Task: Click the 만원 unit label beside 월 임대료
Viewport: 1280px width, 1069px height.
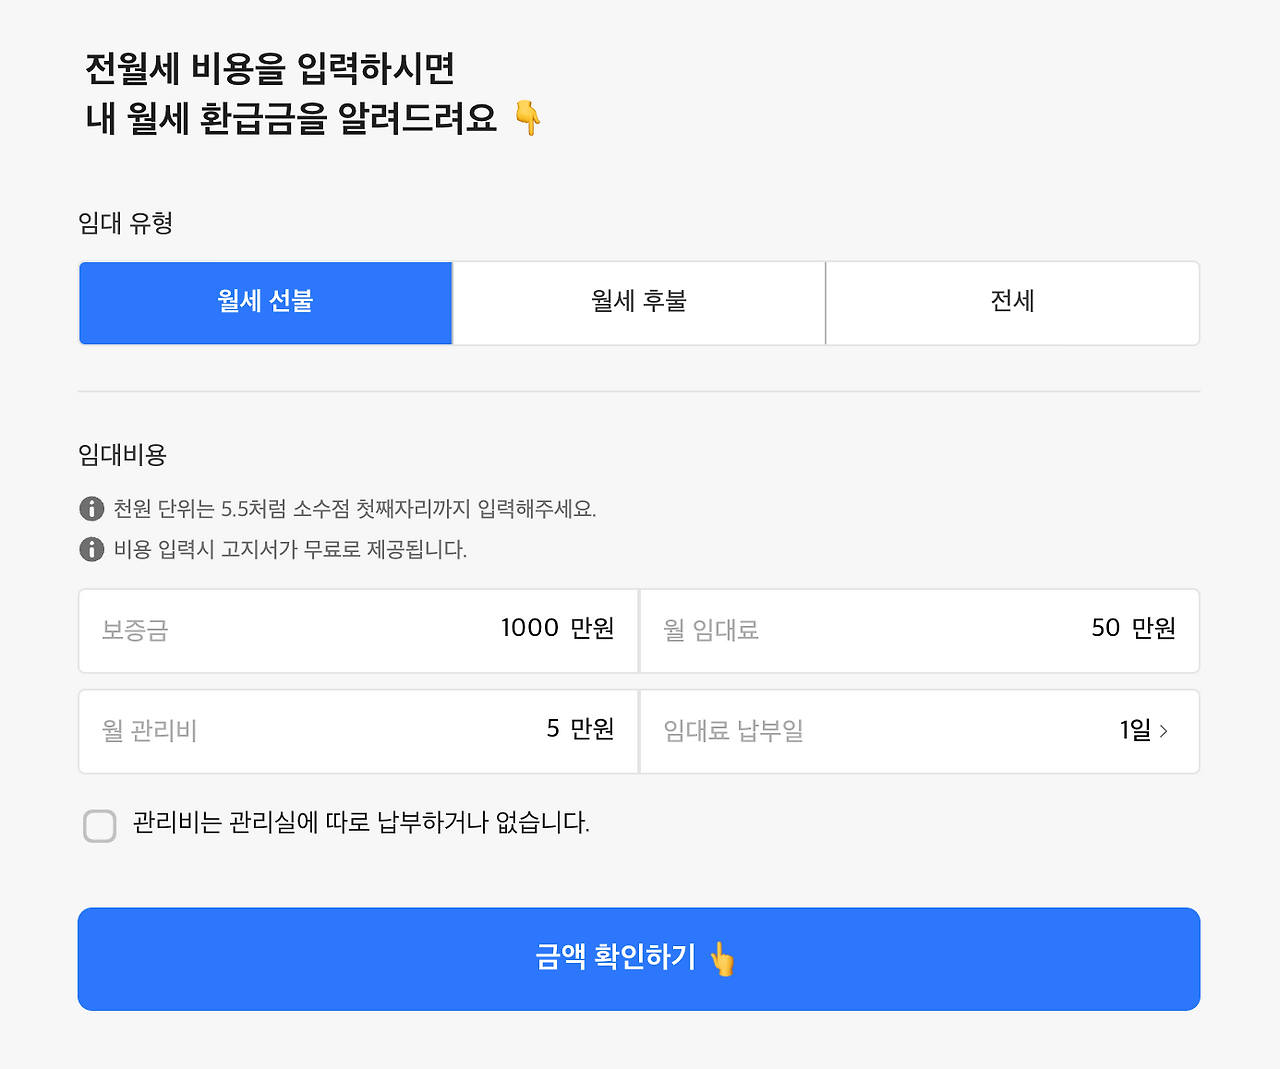Action: click(x=1156, y=628)
